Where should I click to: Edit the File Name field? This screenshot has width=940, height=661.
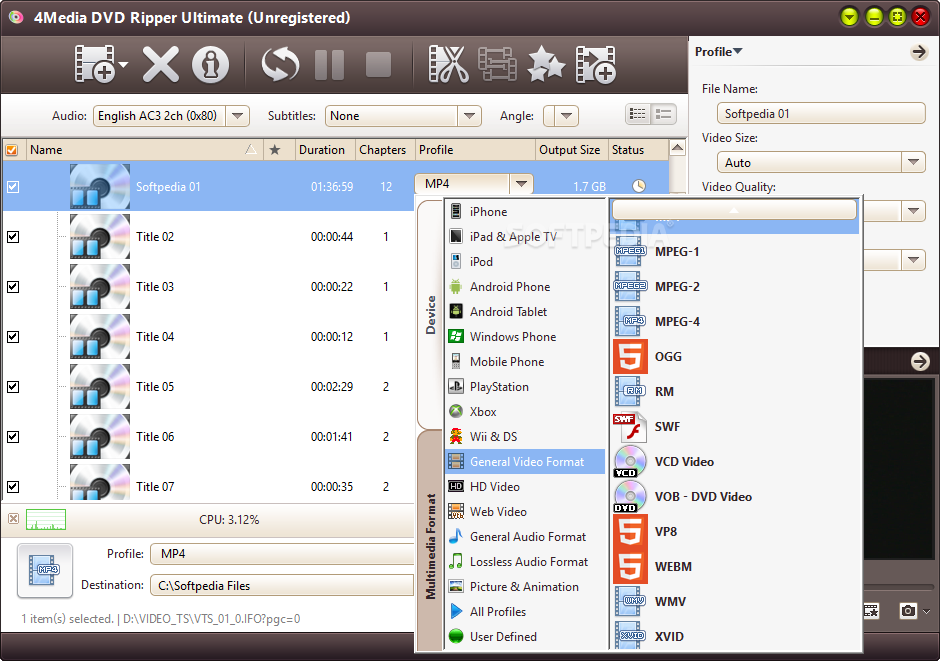pos(821,113)
